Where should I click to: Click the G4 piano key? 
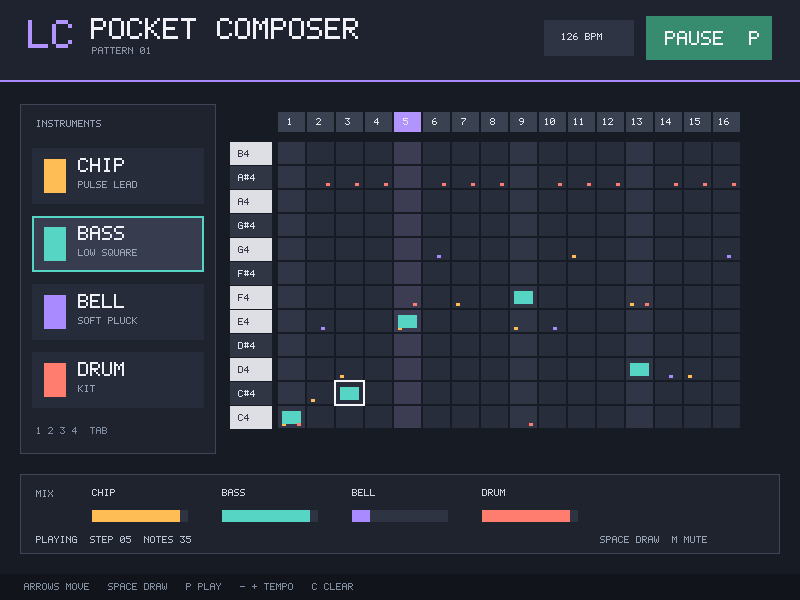click(251, 249)
